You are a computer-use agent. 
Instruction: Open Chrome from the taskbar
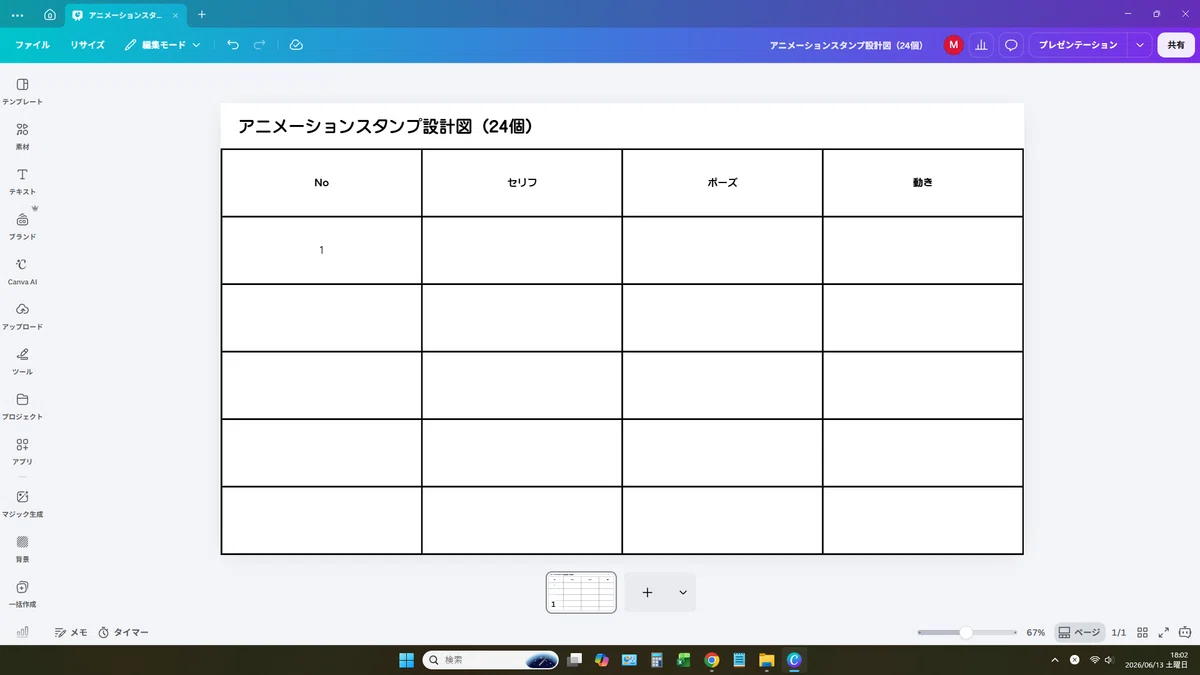[712, 660]
